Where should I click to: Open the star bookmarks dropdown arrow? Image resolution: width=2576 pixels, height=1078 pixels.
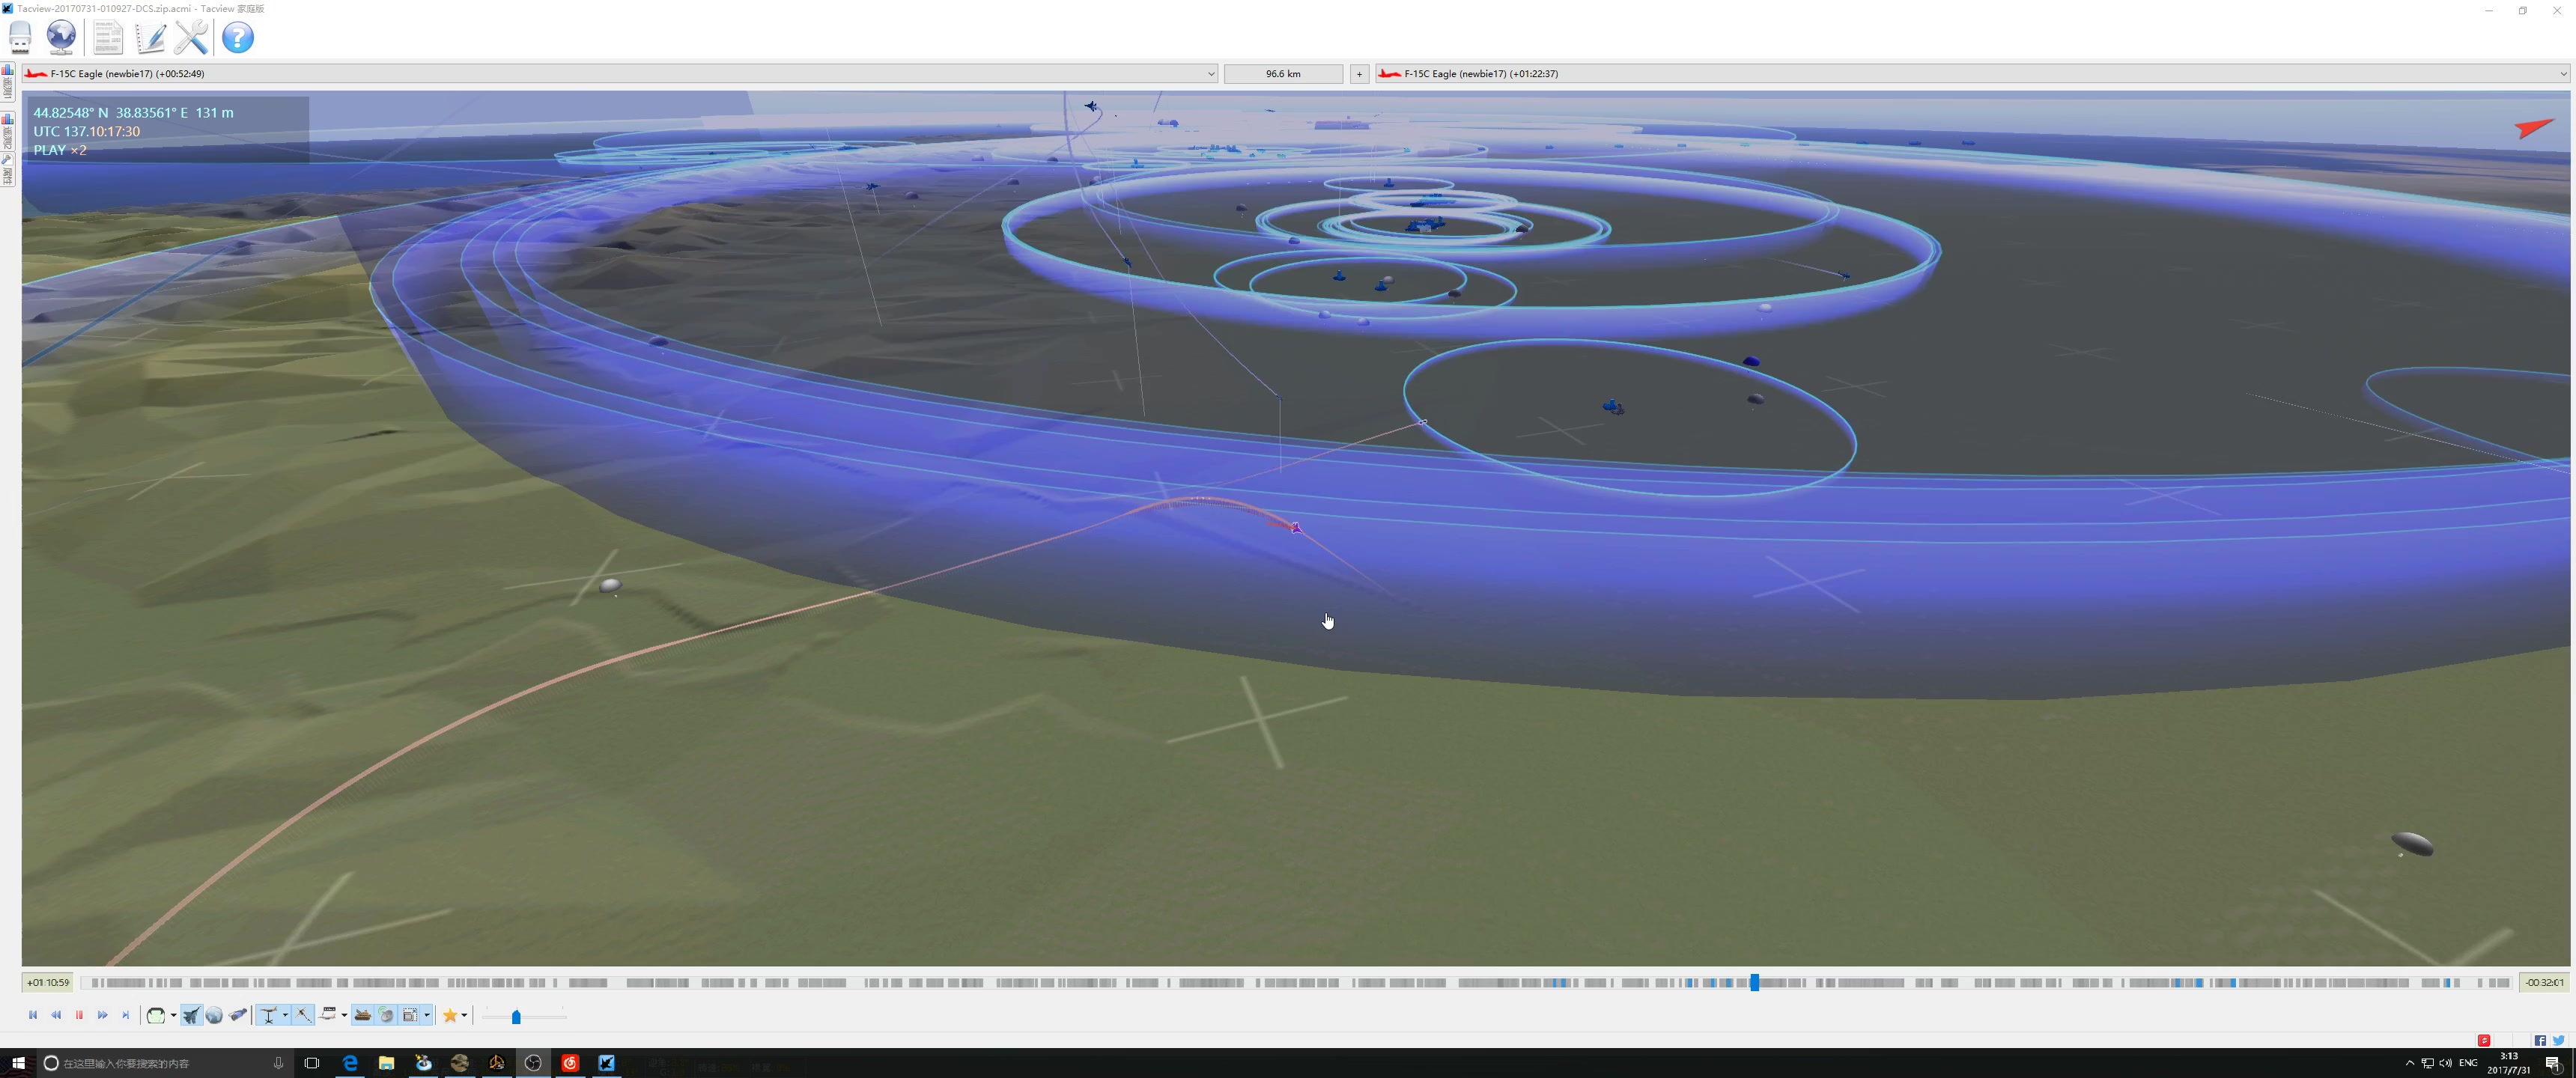pyautogui.click(x=465, y=1016)
